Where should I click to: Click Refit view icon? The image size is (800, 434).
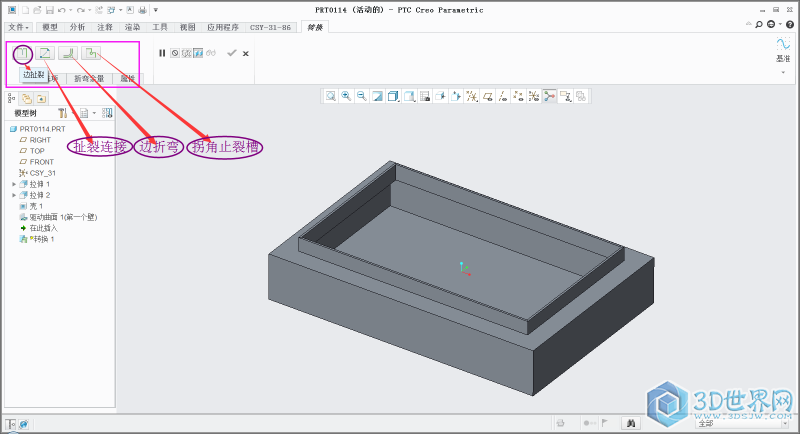pyautogui.click(x=331, y=96)
